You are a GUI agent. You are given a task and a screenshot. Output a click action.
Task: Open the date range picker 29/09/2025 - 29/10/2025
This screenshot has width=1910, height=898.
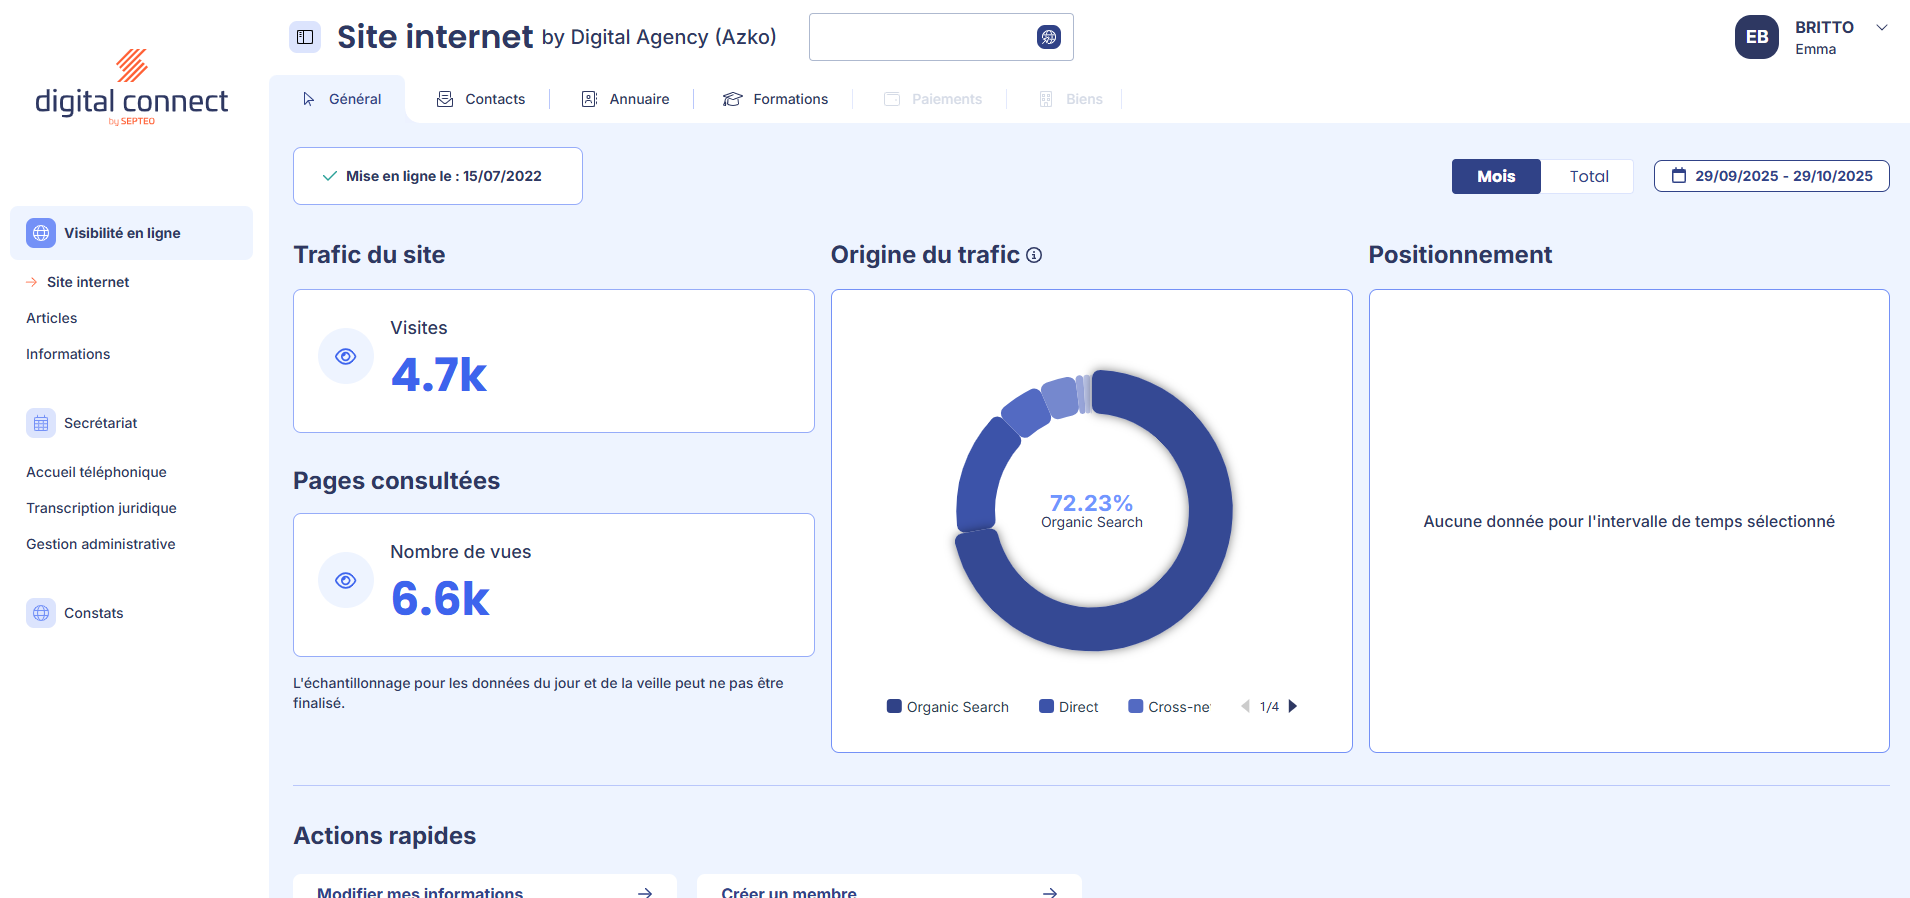(1771, 176)
